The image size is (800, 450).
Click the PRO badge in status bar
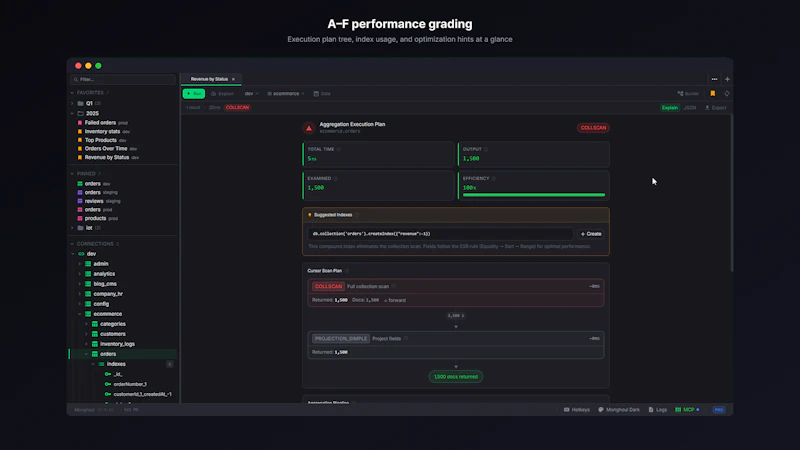point(719,410)
